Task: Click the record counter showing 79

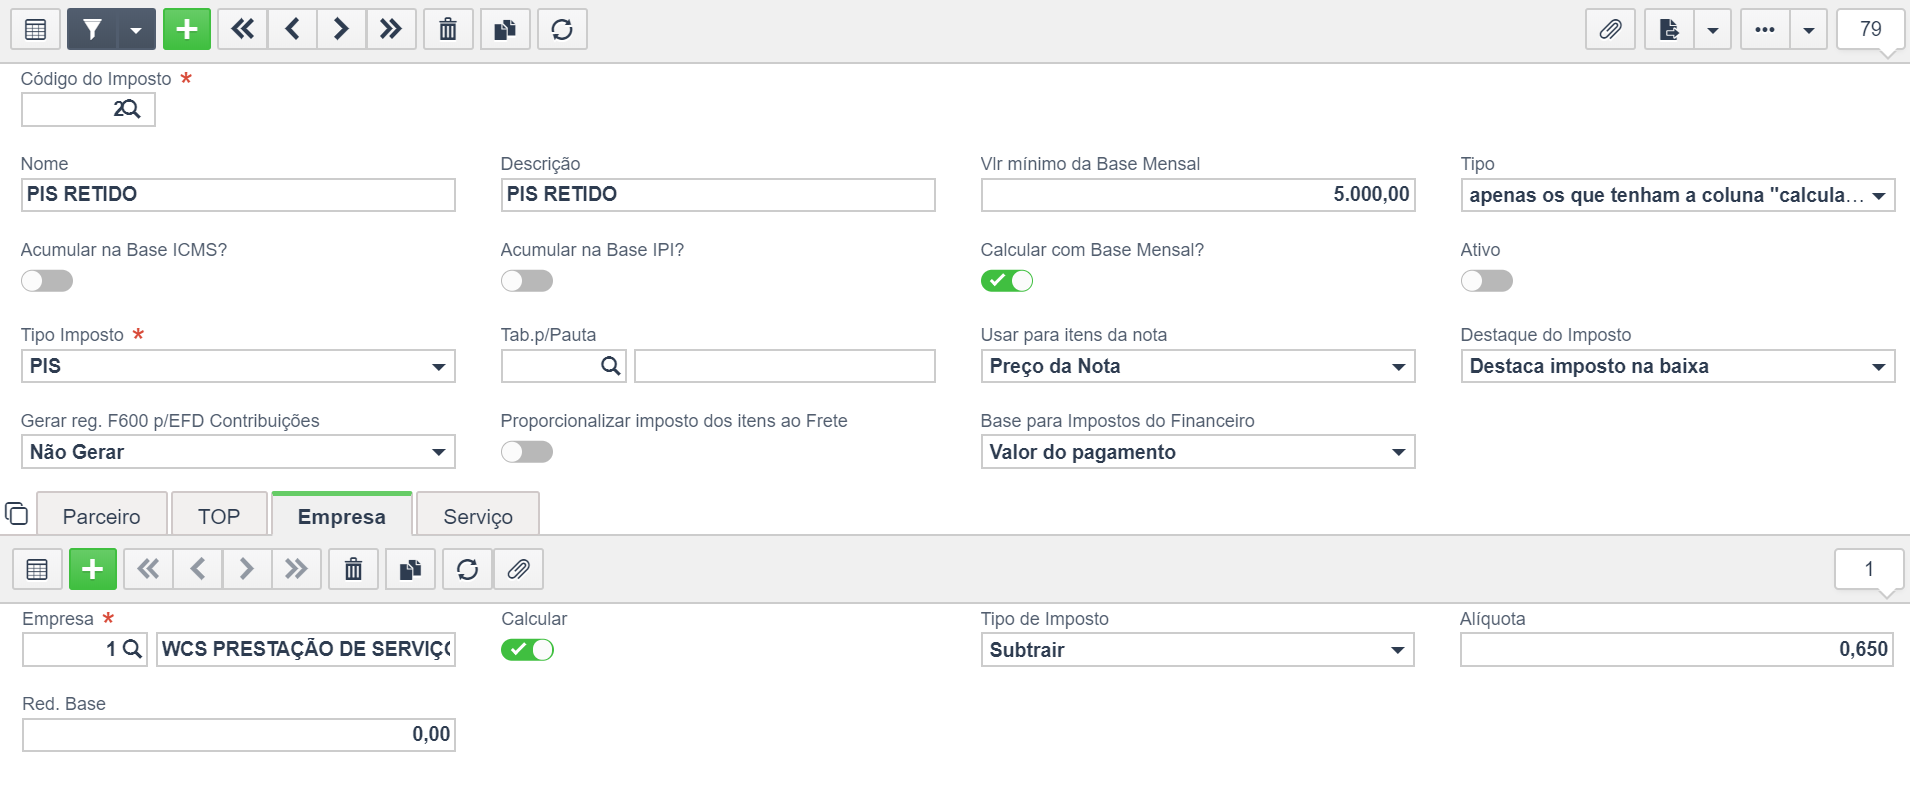Action: pos(1870,29)
